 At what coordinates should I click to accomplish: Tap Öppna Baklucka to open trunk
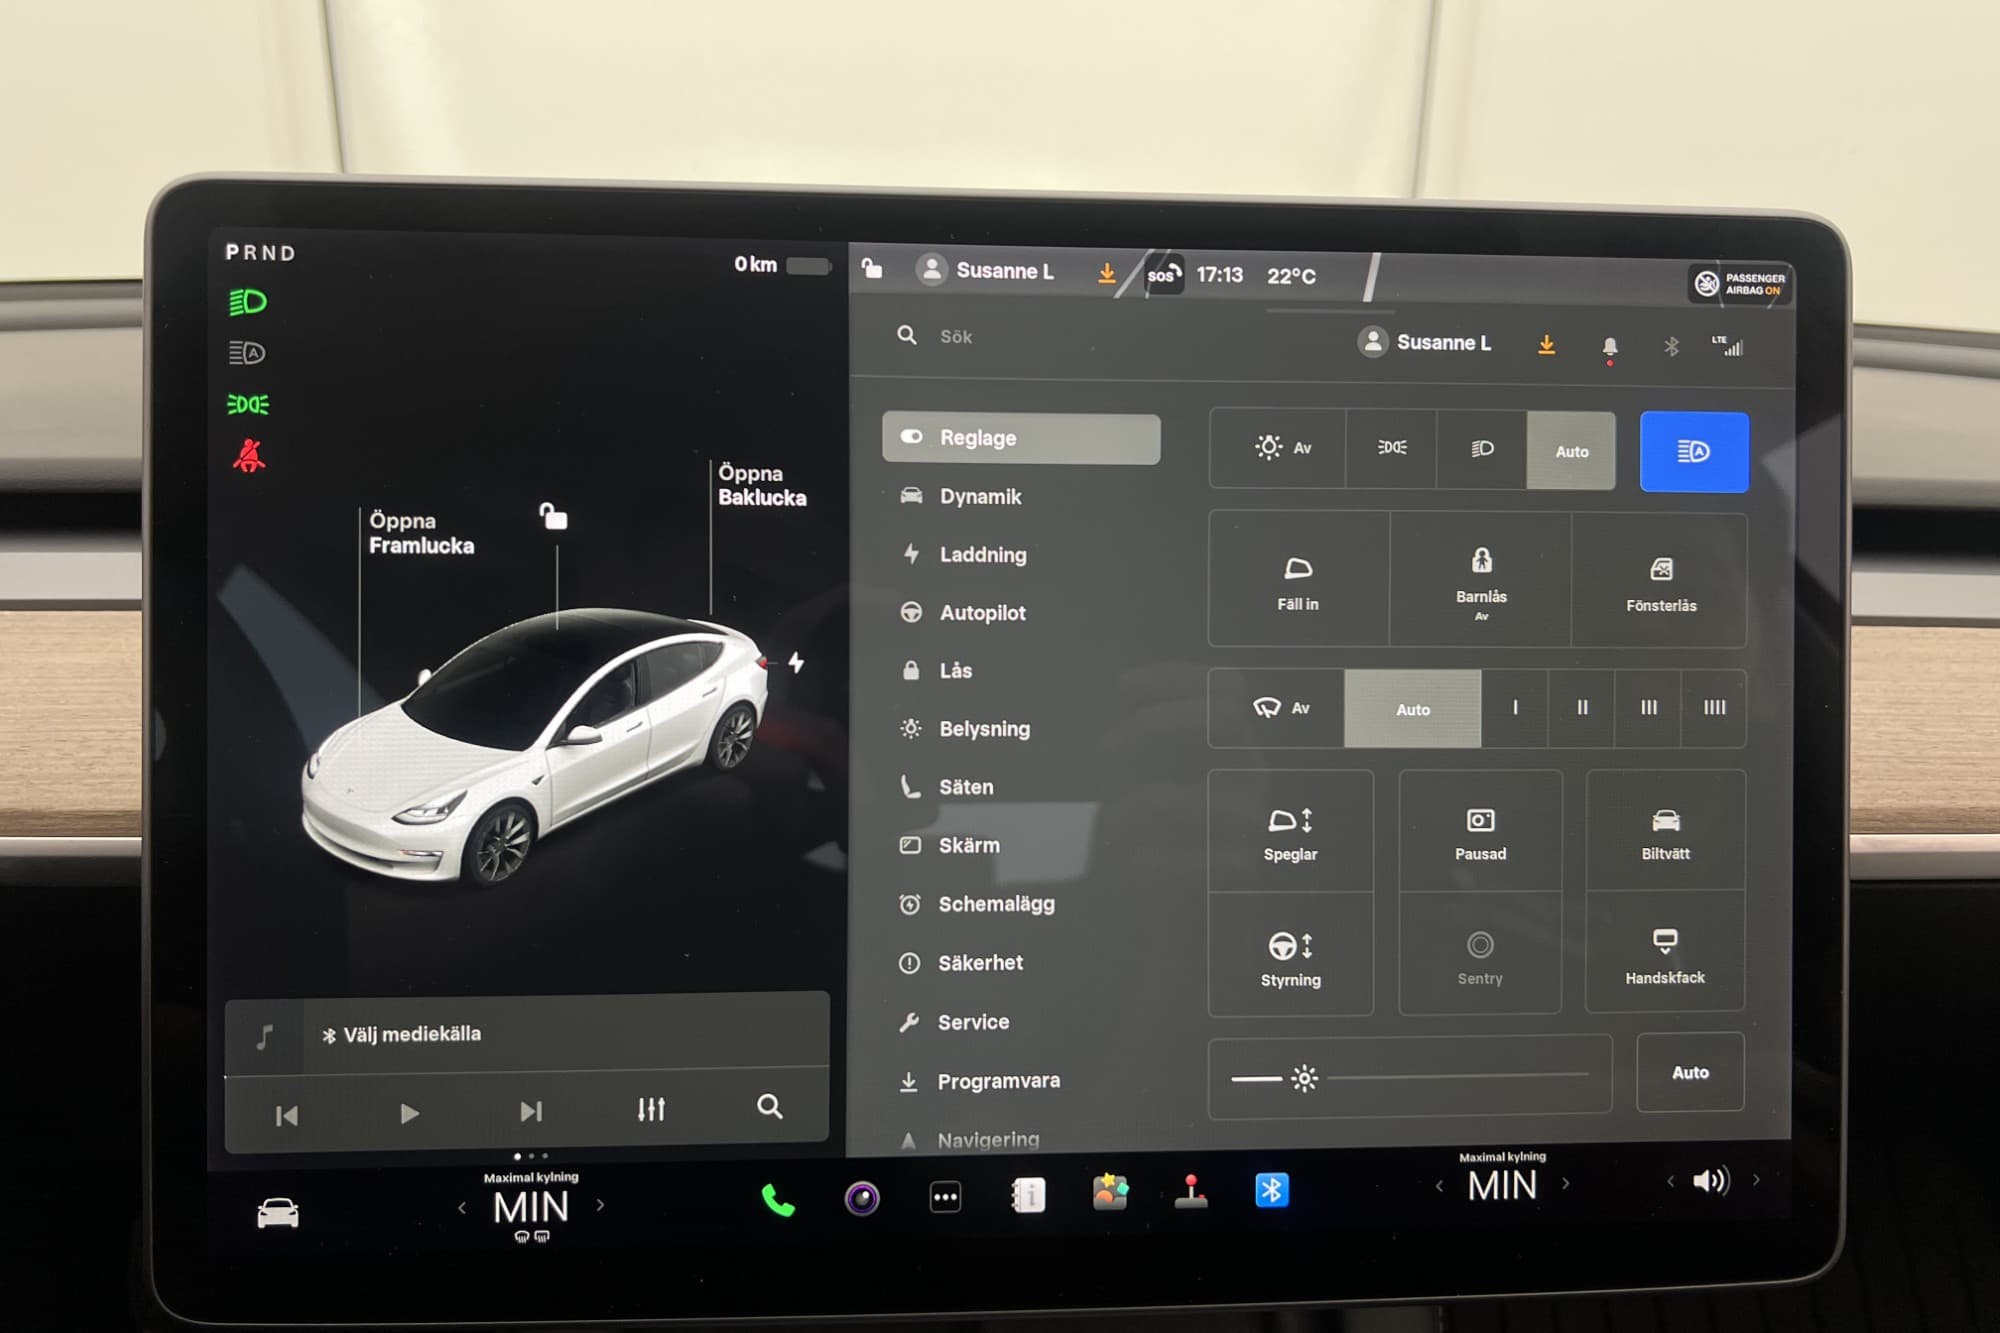tap(762, 485)
